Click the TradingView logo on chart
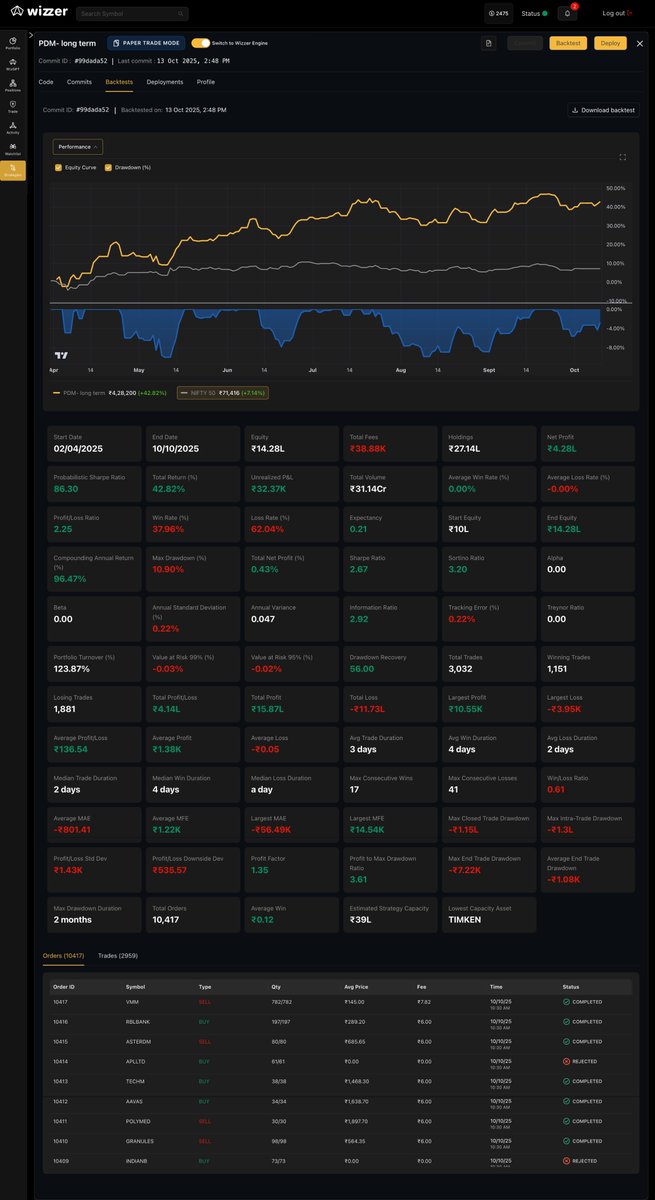Screen dimensions: 655x1200 coord(61,355)
